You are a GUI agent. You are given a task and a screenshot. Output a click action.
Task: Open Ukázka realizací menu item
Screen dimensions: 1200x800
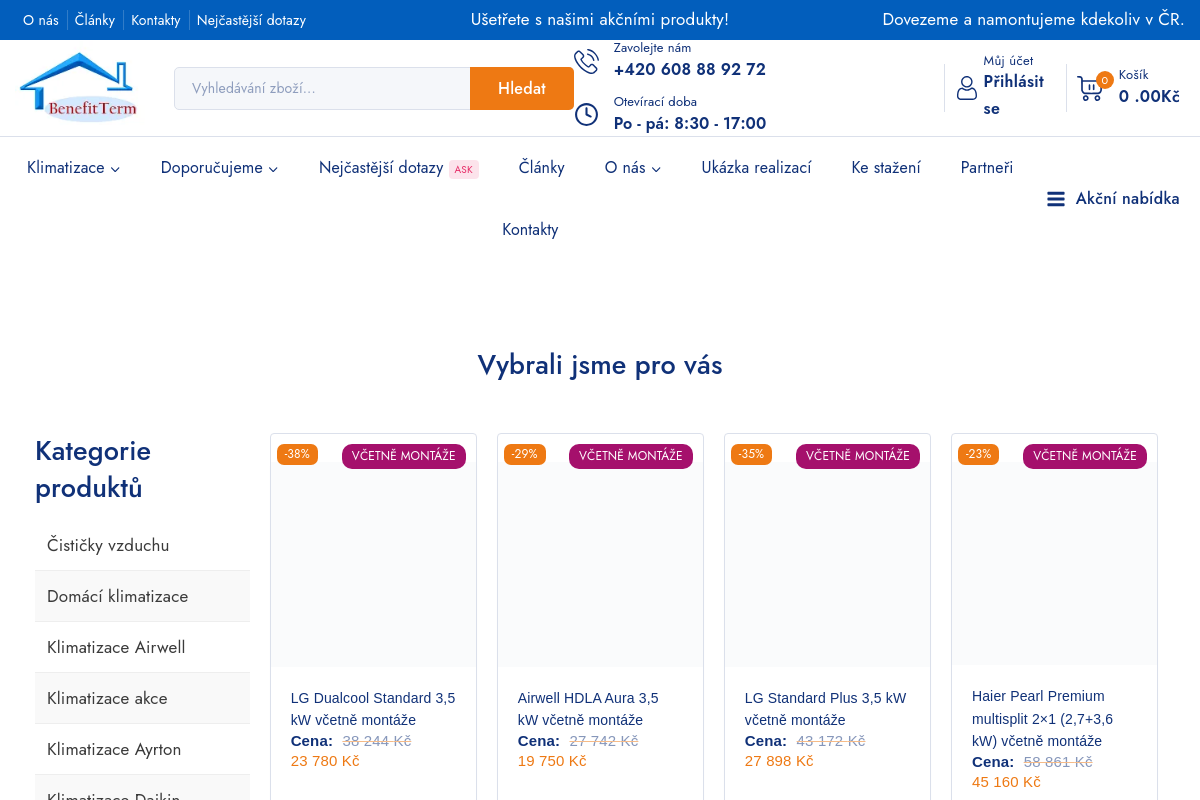pos(756,168)
